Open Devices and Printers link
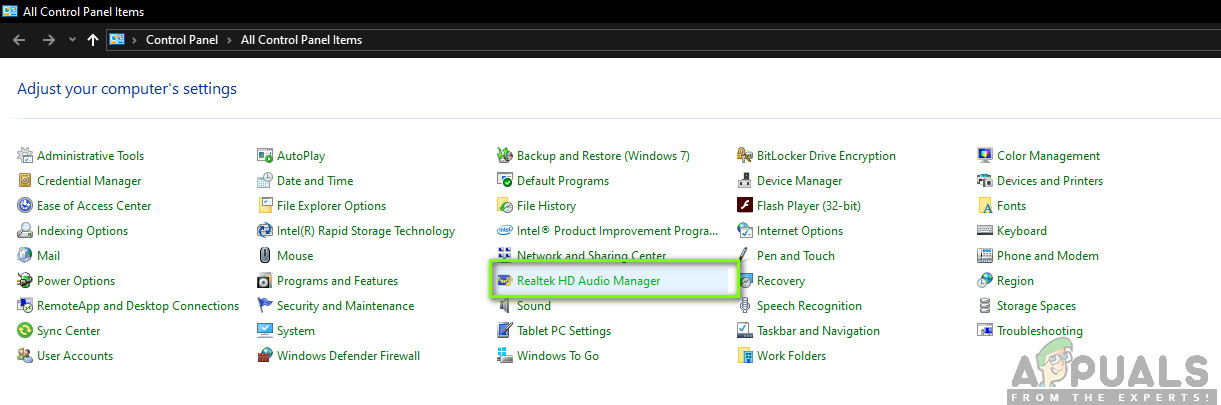Image resolution: width=1221 pixels, height=405 pixels. [1050, 181]
